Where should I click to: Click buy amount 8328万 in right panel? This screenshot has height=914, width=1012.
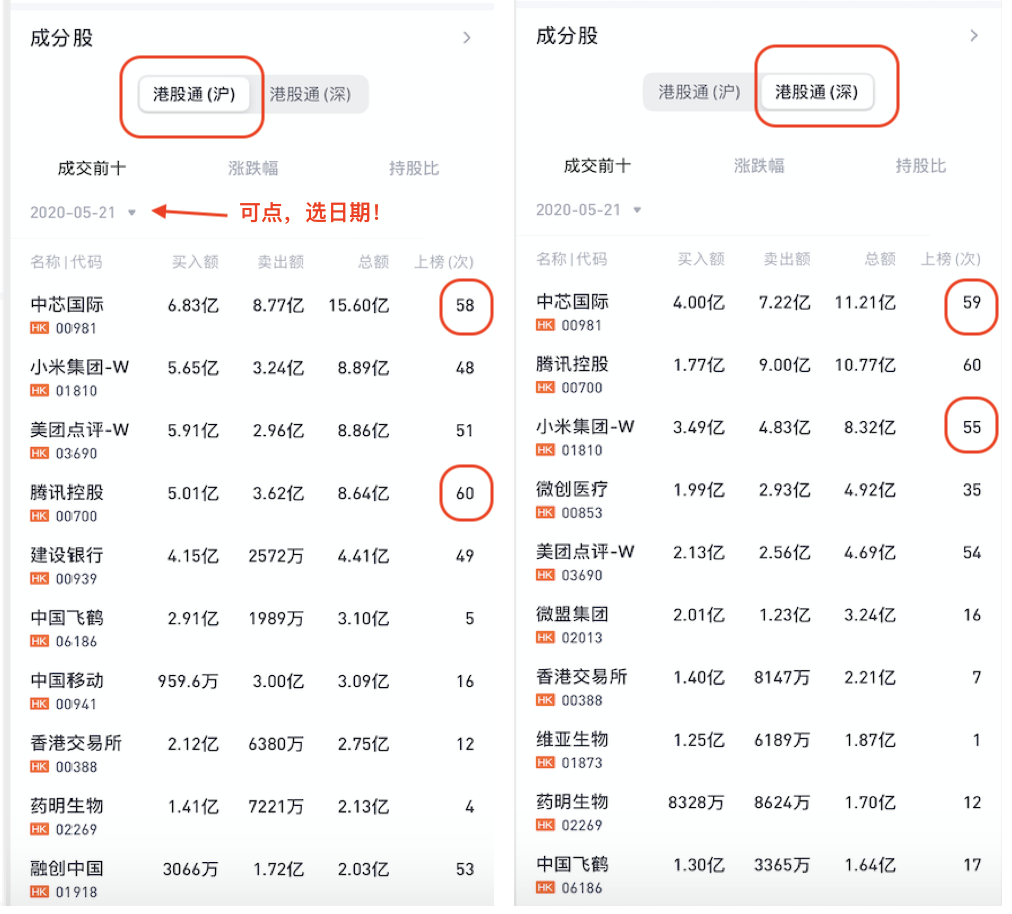(696, 802)
